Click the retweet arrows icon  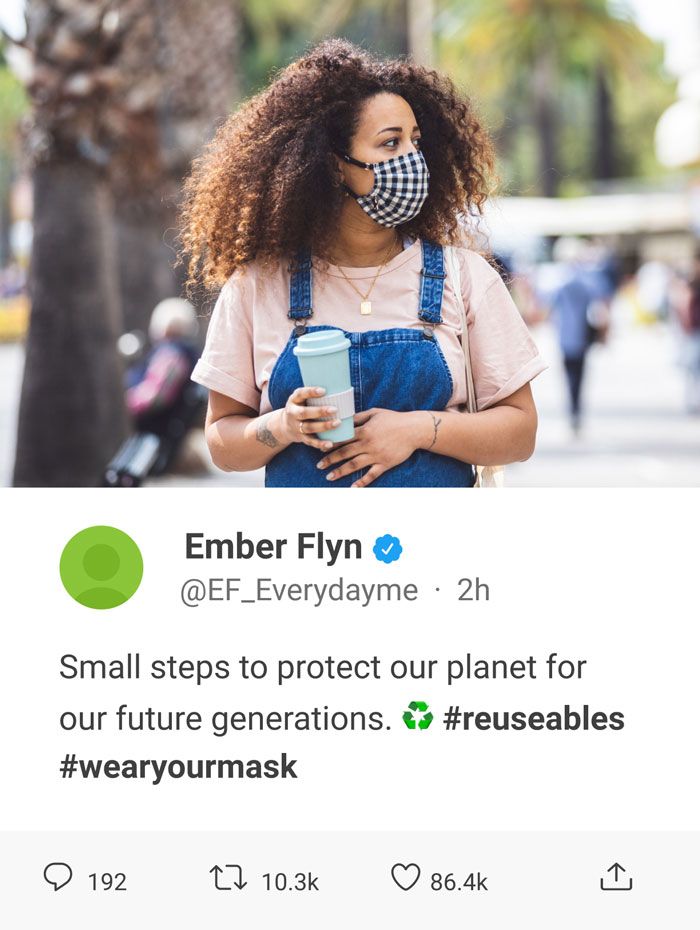click(x=228, y=877)
